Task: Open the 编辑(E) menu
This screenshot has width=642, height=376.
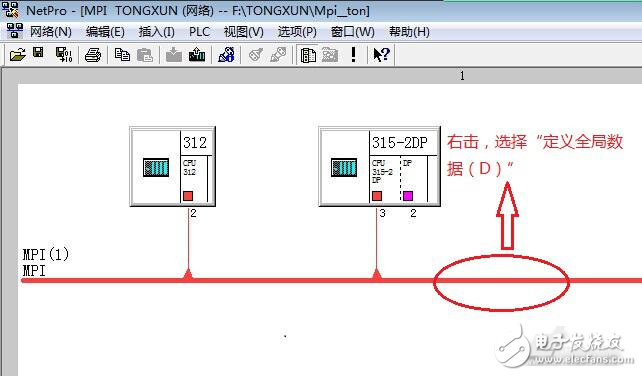Action: pos(105,32)
